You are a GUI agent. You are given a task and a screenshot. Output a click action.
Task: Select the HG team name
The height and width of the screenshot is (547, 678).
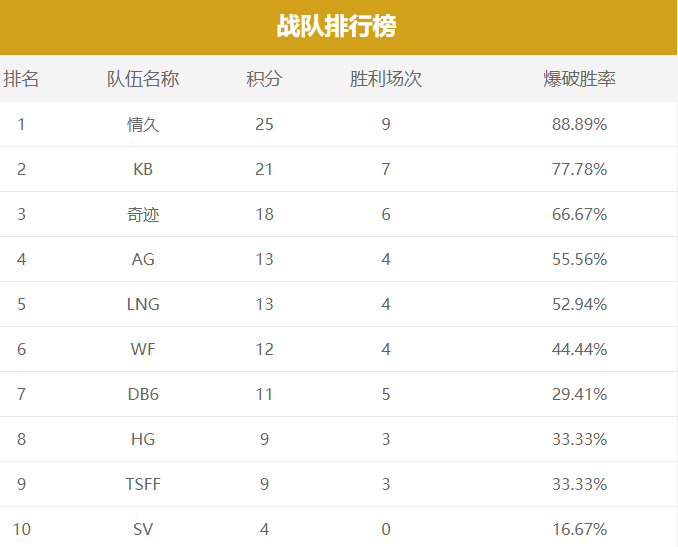click(x=143, y=439)
